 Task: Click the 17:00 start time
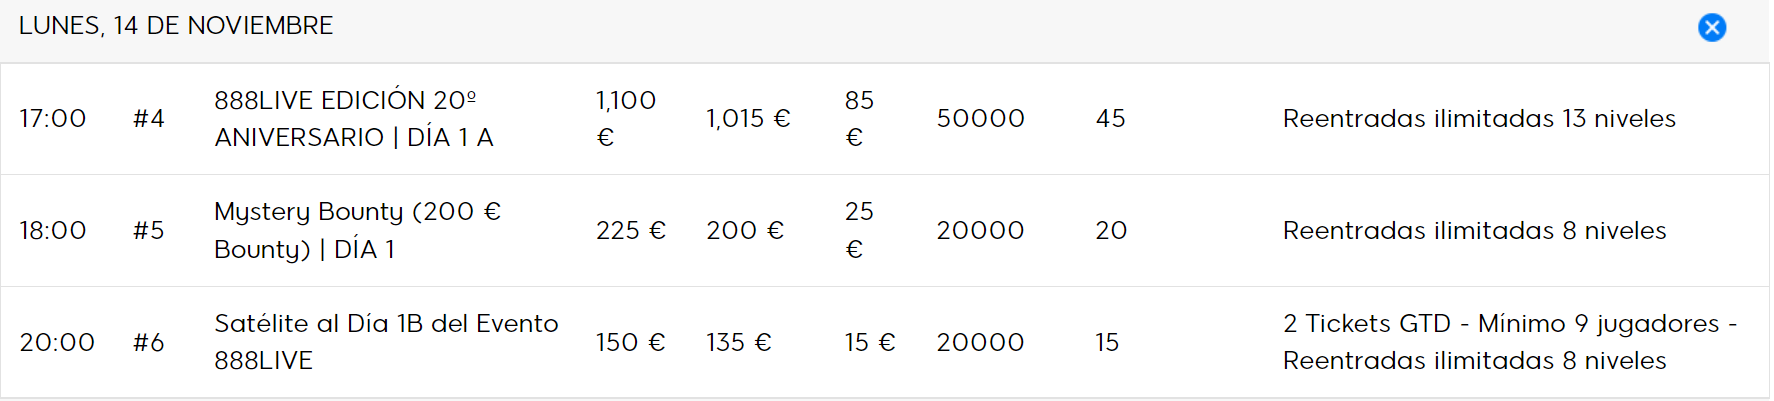53,119
